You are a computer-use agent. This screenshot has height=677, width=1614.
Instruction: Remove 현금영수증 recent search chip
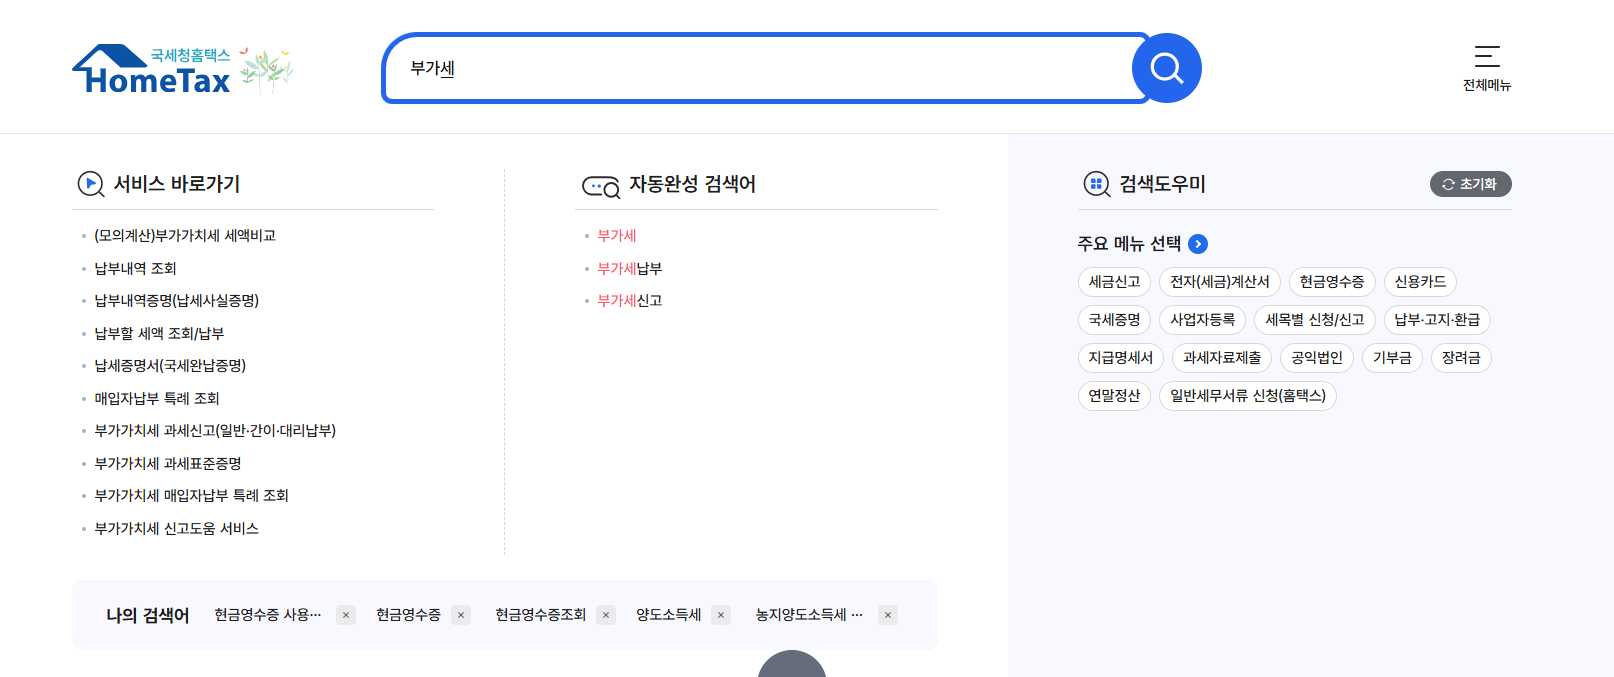click(x=461, y=615)
